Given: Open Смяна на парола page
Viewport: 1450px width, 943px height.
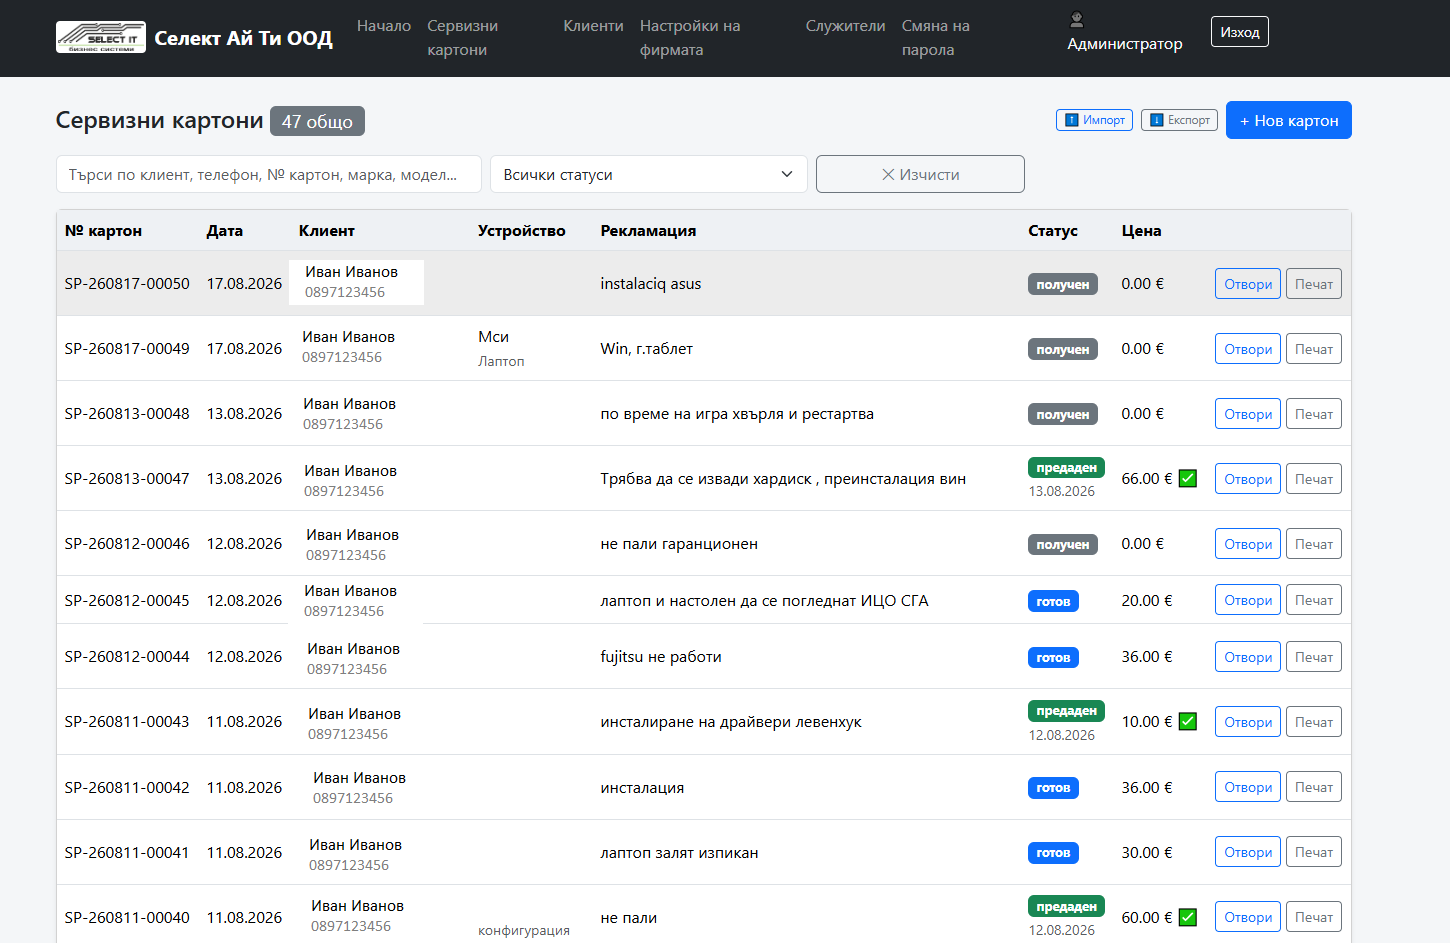Looking at the screenshot, I should 936,38.
